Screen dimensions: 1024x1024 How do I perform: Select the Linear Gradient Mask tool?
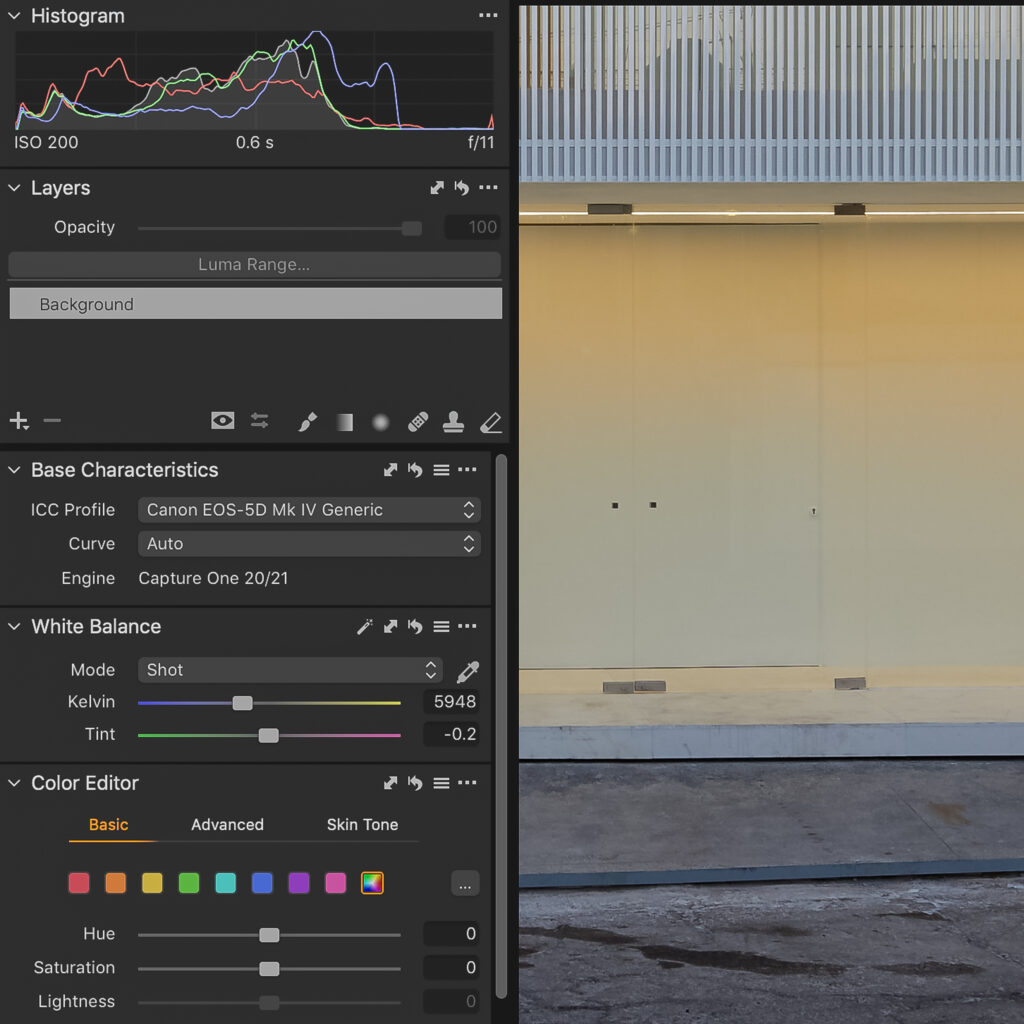[344, 422]
